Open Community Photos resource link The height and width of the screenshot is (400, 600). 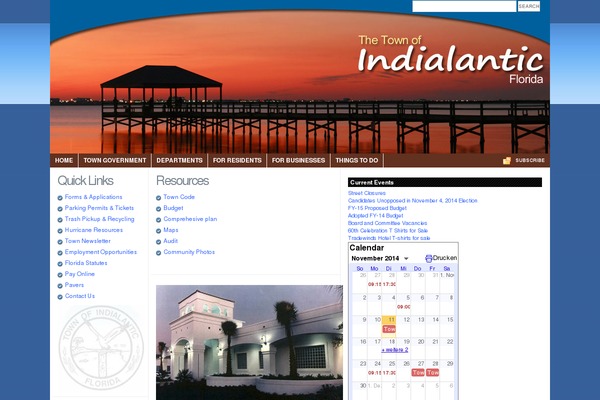point(189,252)
